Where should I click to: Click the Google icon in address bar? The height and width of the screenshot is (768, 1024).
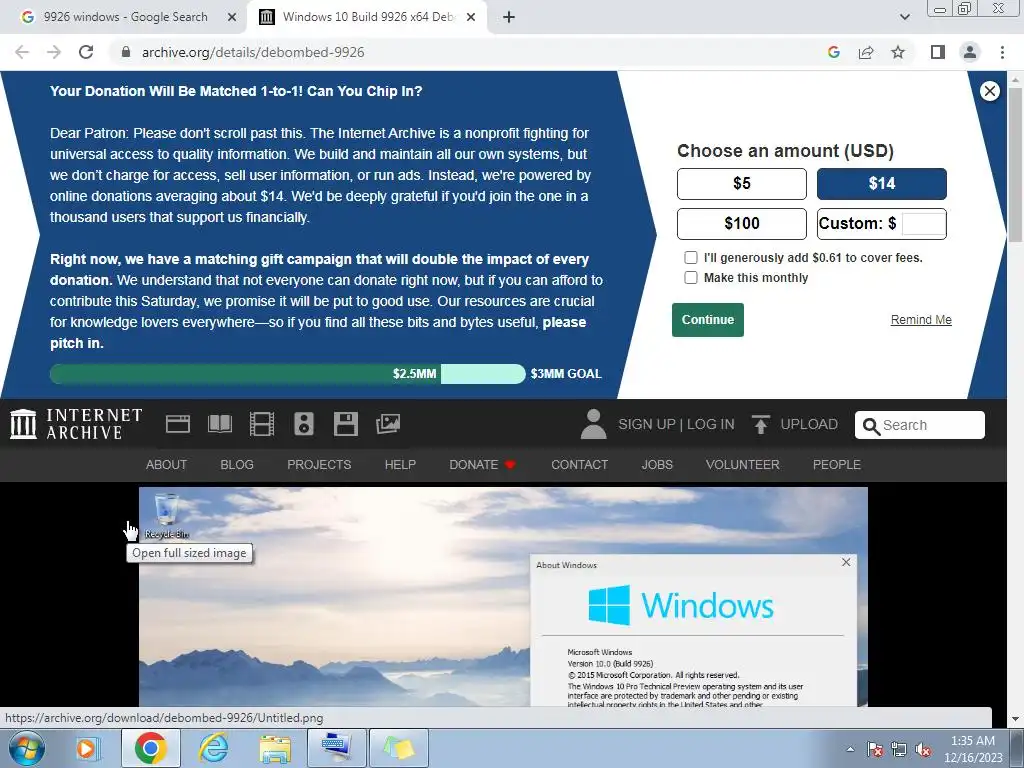833,52
